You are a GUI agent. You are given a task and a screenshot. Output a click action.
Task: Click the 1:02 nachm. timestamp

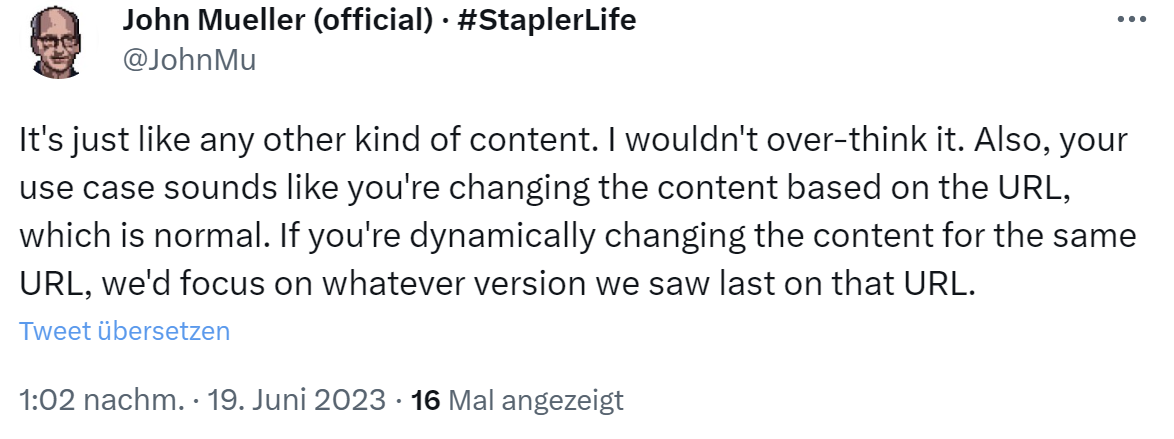pyautogui.click(x=101, y=400)
